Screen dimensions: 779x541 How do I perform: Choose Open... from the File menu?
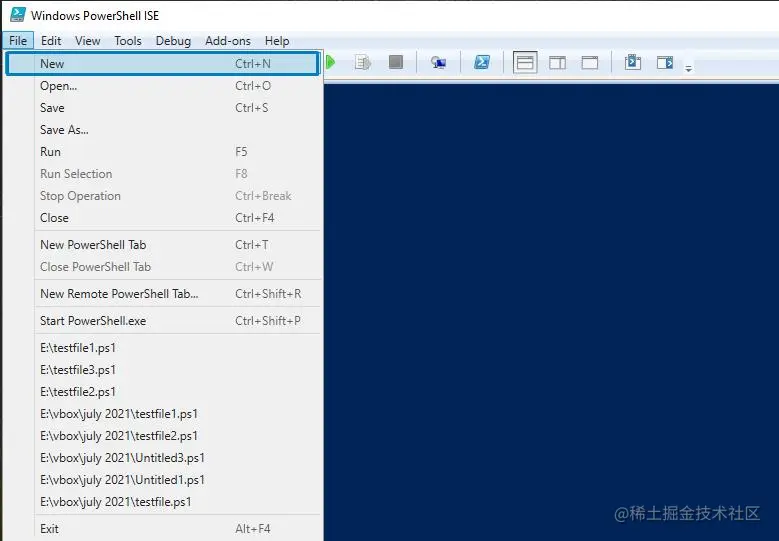click(x=162, y=86)
